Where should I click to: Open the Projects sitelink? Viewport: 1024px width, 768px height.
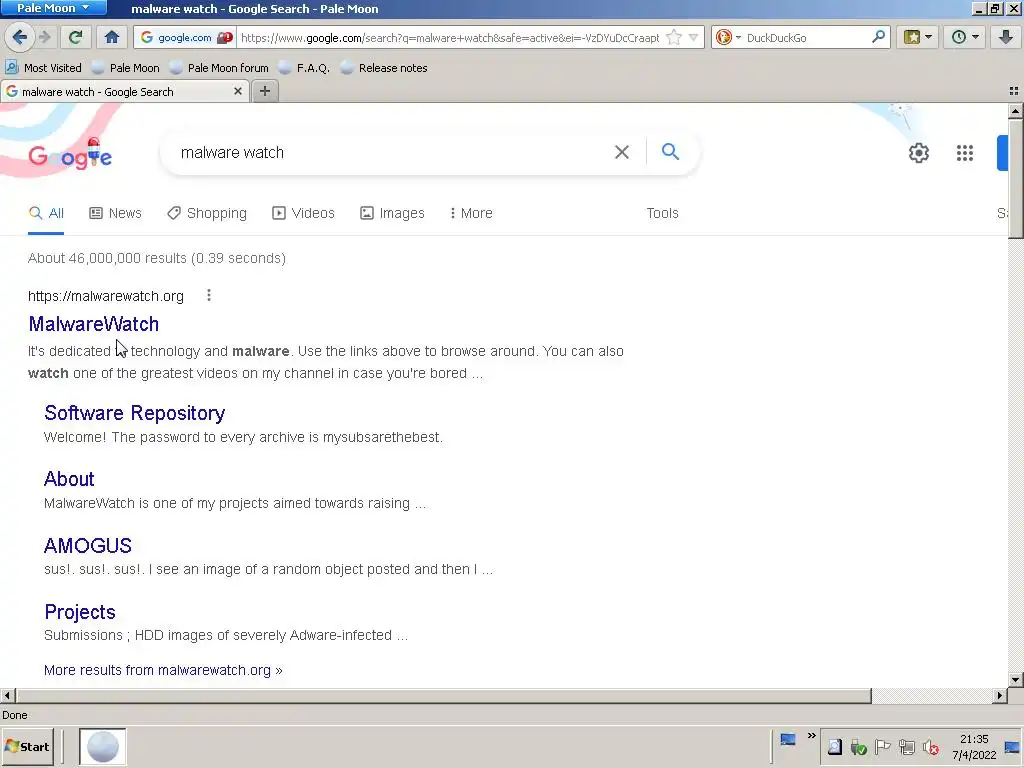(80, 611)
